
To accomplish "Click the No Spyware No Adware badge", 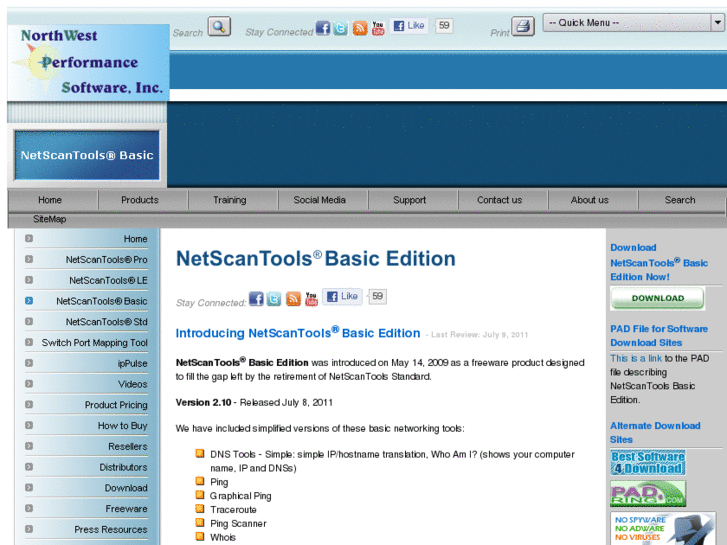I will coord(663,528).
